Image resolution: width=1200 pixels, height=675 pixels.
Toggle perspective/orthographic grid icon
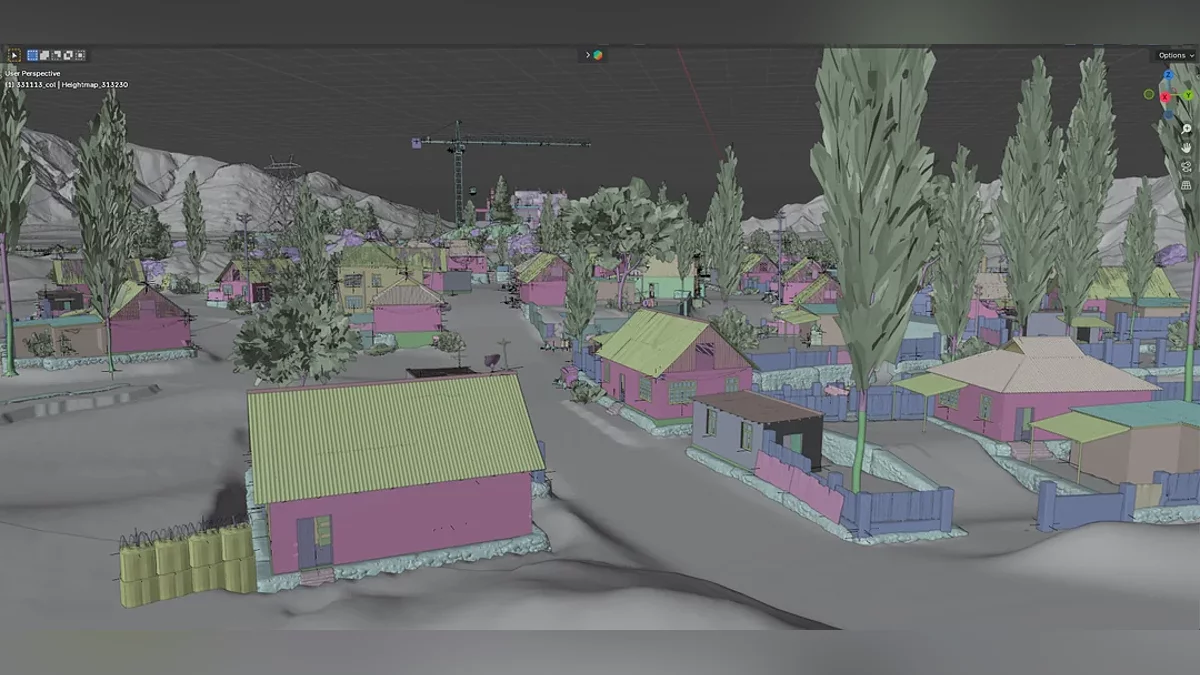tap(1186, 185)
